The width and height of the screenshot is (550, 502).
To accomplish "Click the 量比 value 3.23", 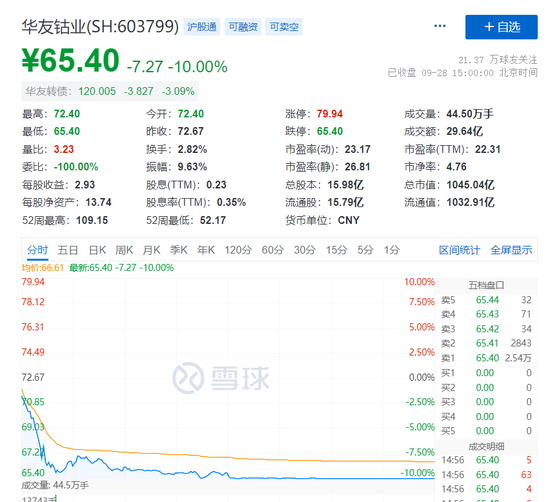I will (x=63, y=149).
